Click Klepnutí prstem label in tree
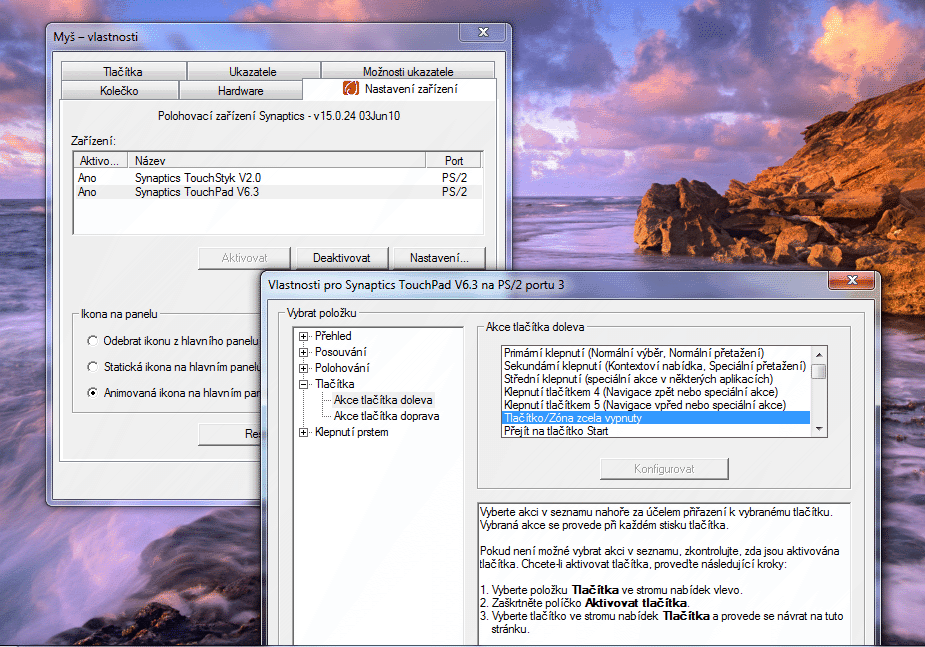The height and width of the screenshot is (647, 925). point(352,432)
